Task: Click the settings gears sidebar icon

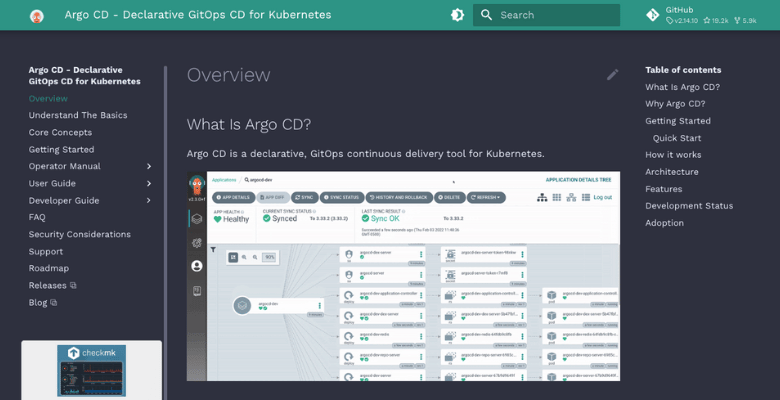Action: tap(196, 242)
